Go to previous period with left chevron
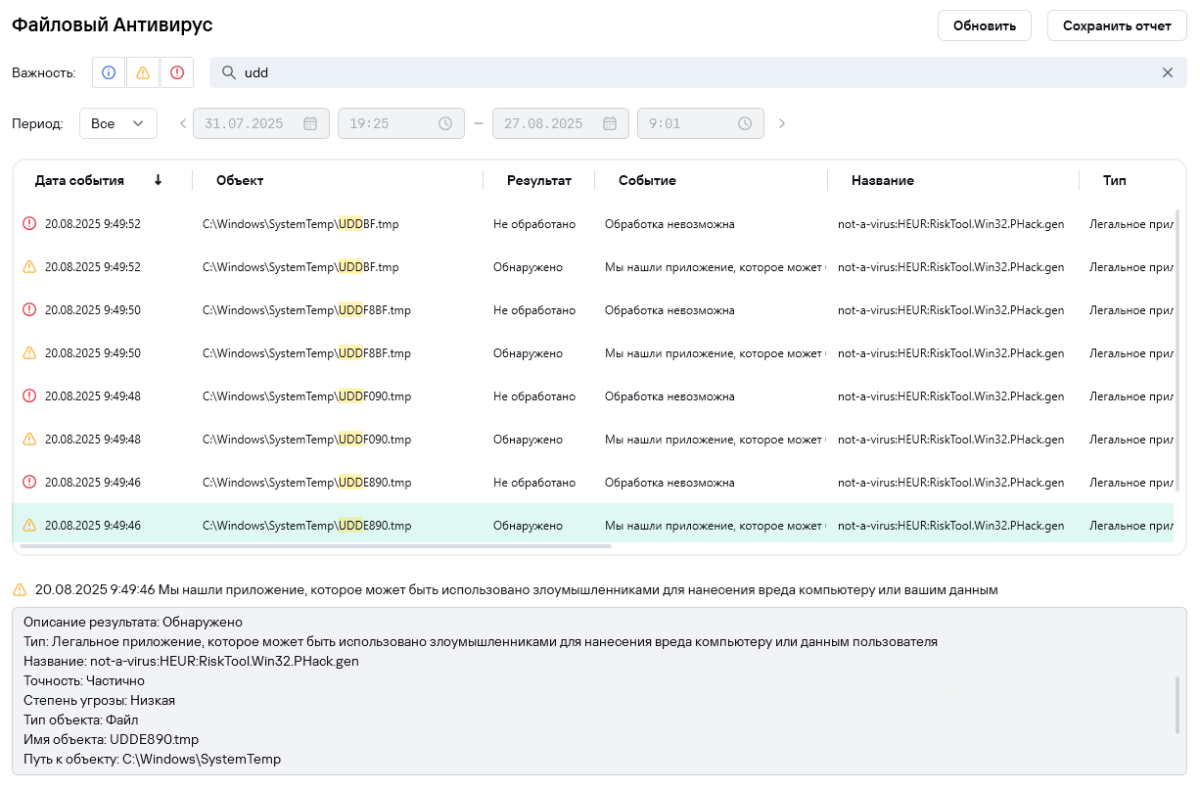The height and width of the screenshot is (790, 1200). pos(183,124)
